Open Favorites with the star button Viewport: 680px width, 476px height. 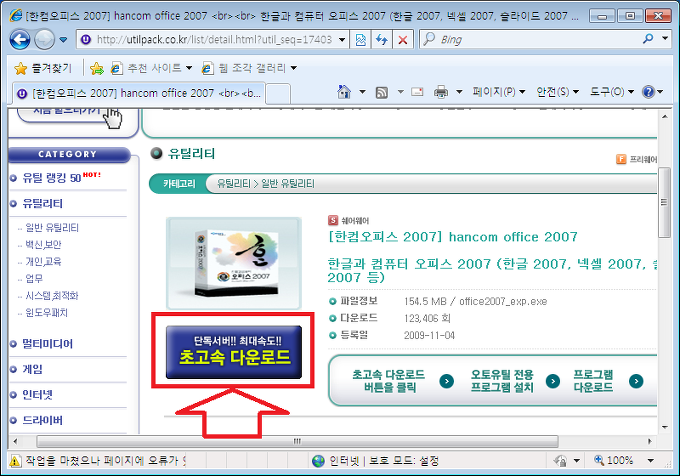42,68
